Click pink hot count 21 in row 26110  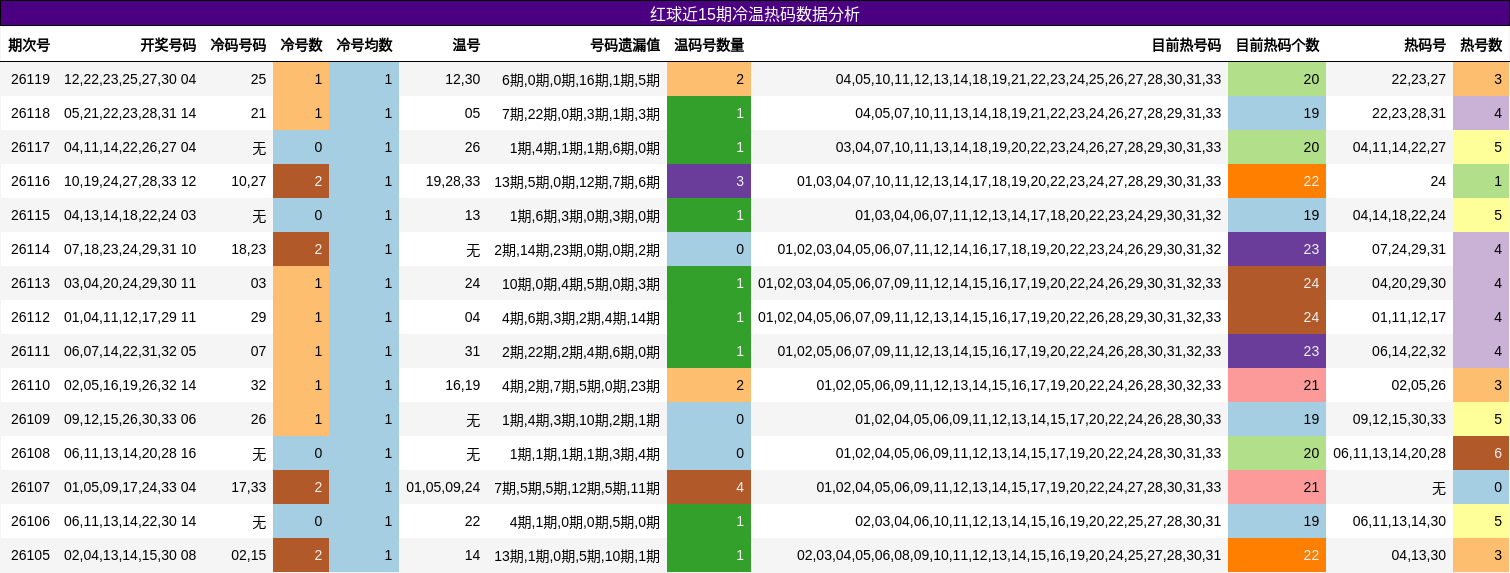click(1277, 385)
